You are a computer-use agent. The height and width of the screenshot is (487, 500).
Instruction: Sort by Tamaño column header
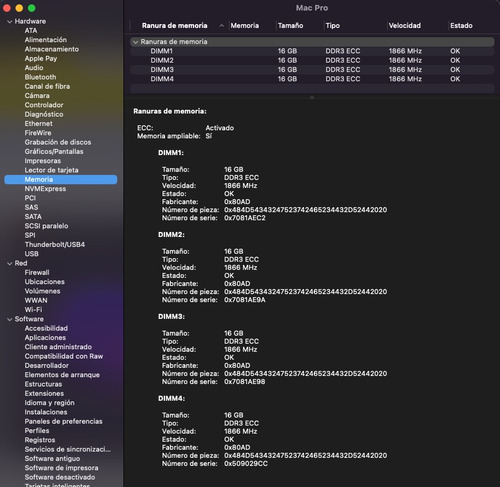(x=290, y=26)
